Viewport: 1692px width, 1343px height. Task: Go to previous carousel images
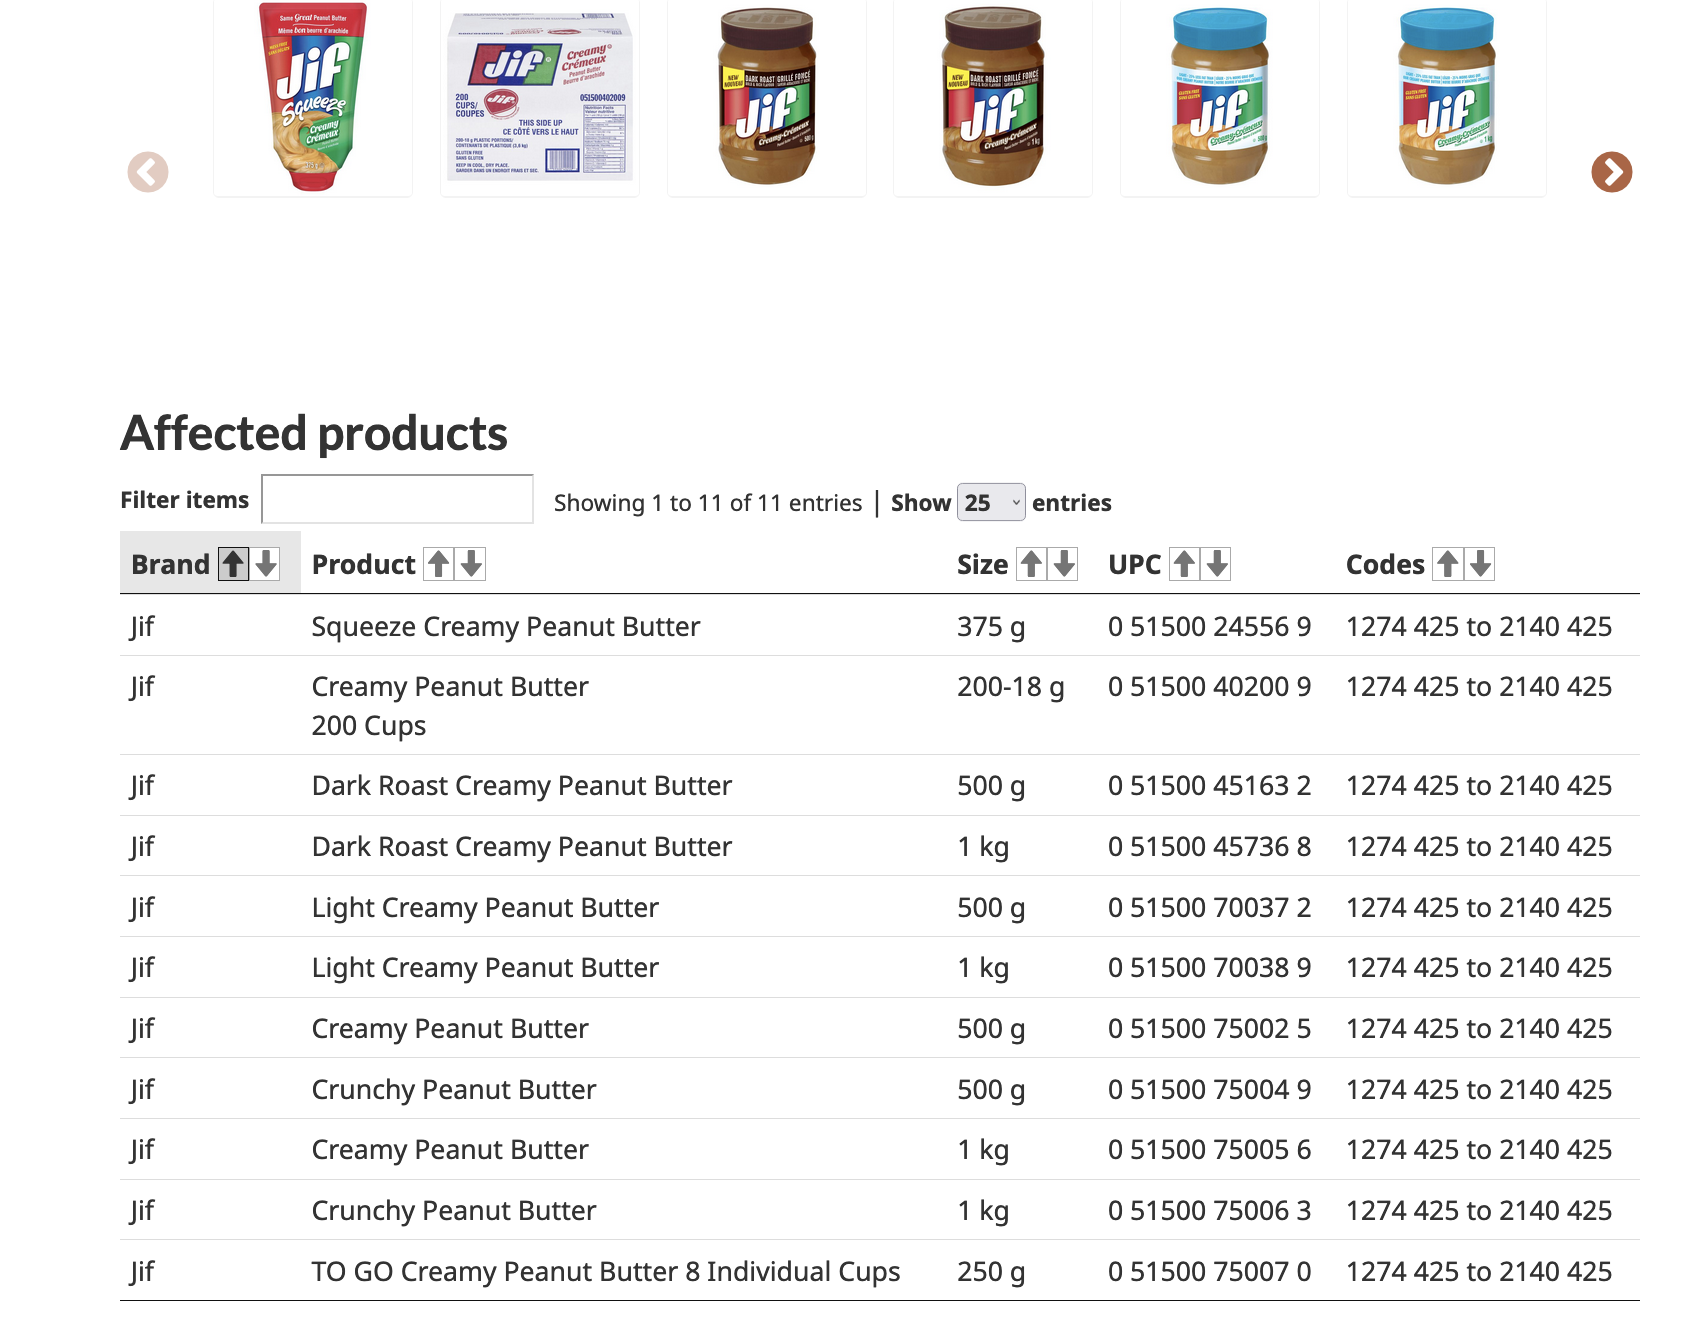tap(148, 172)
